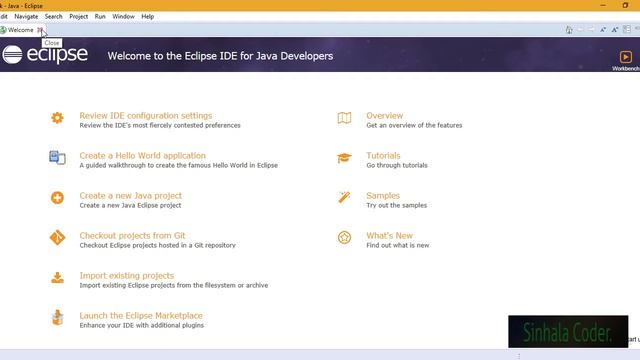Open the Search menu
This screenshot has height=360, width=640.
coord(53,17)
